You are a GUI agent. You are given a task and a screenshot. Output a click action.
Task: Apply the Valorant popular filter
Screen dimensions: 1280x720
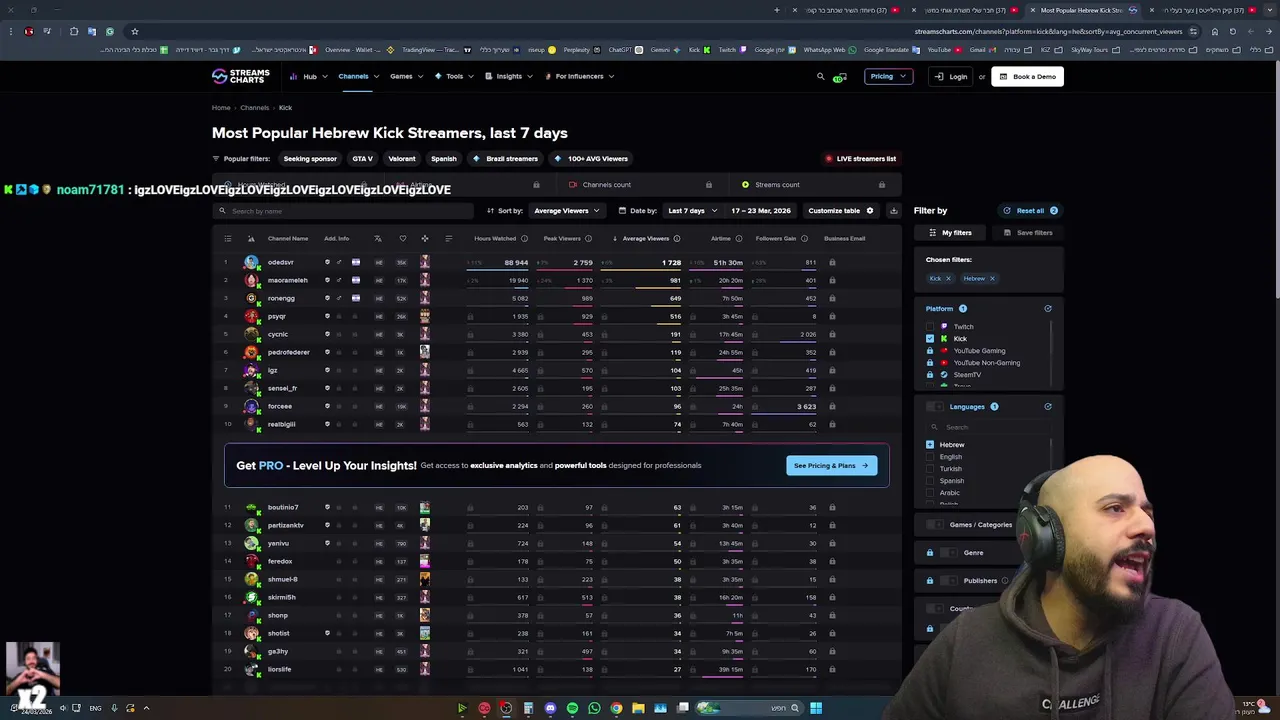401,158
